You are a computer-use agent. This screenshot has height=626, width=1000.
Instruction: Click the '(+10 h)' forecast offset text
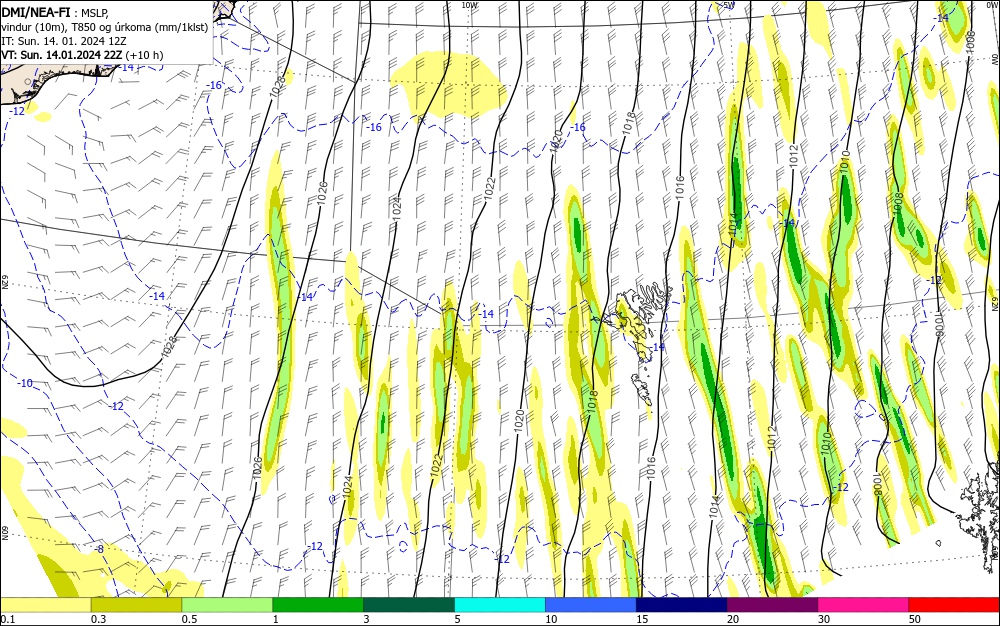pos(144,55)
